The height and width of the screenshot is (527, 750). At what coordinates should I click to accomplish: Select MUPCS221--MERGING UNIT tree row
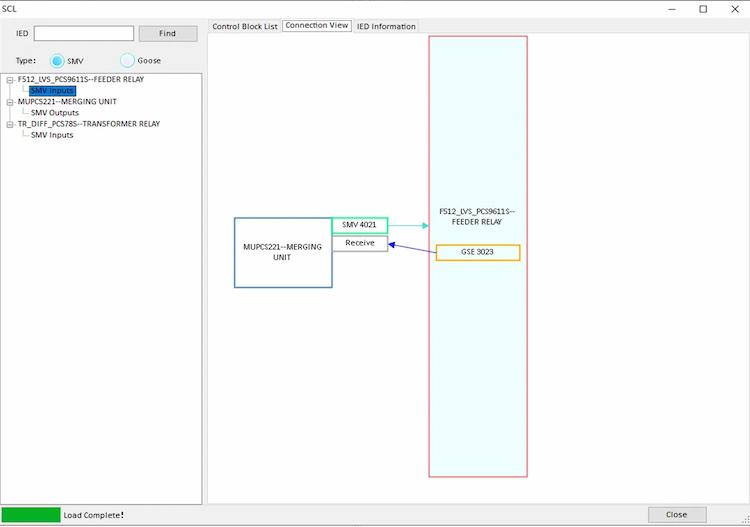pyautogui.click(x=67, y=101)
